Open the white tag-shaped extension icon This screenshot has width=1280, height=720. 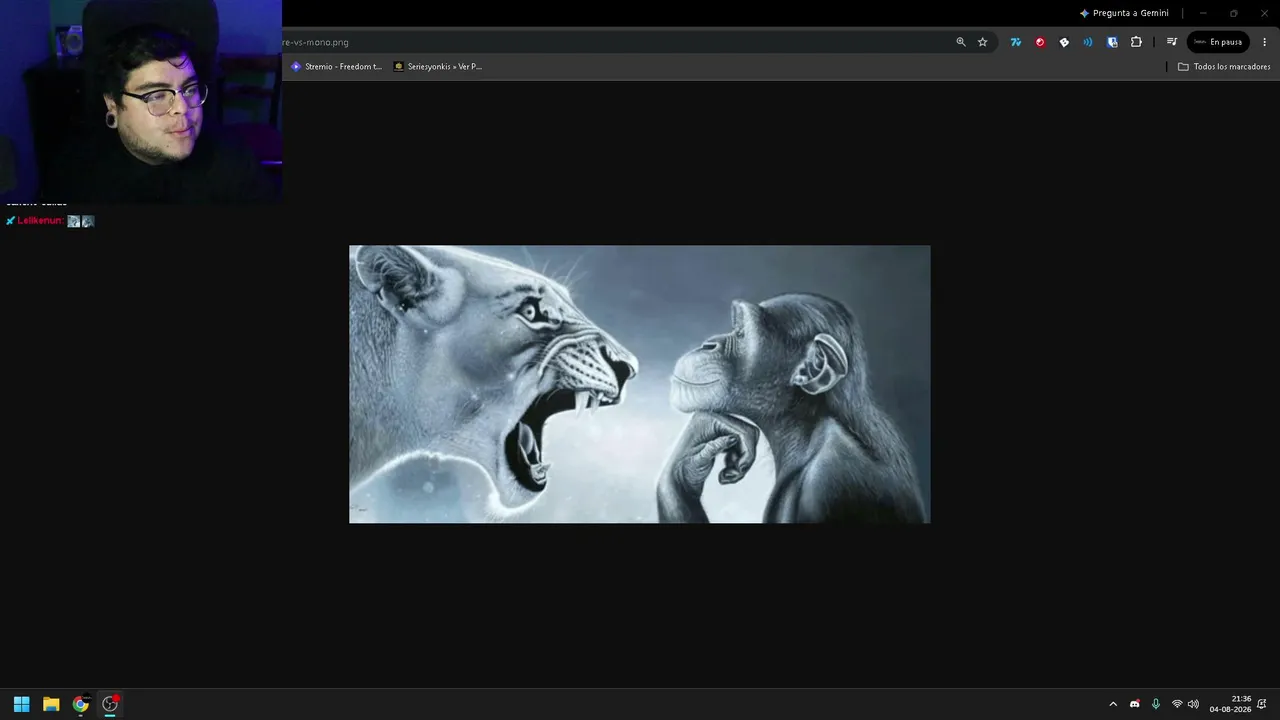(1064, 42)
